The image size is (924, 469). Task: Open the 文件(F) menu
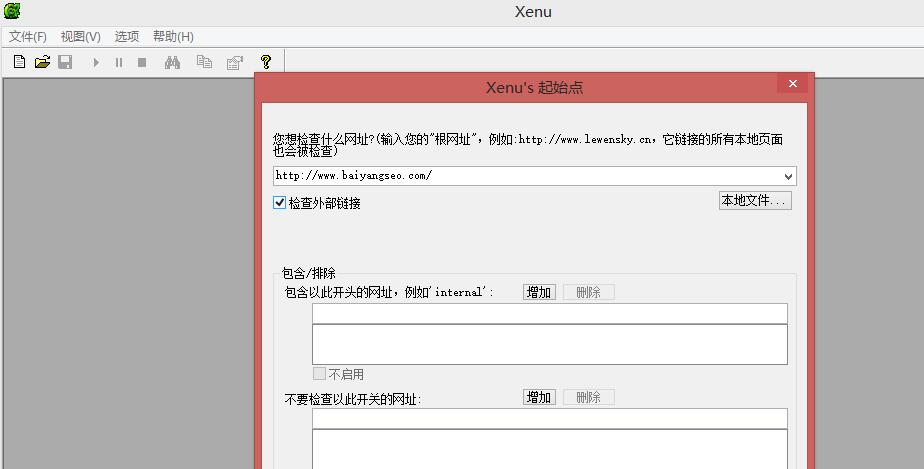click(x=28, y=37)
